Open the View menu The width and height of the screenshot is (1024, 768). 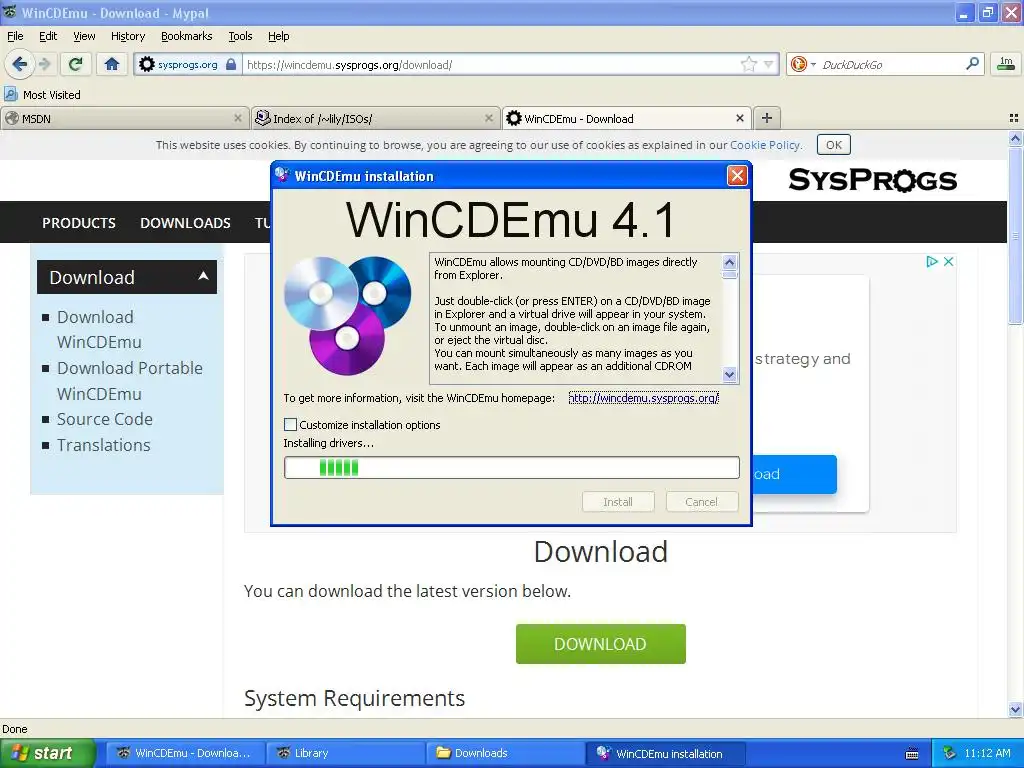click(x=84, y=36)
